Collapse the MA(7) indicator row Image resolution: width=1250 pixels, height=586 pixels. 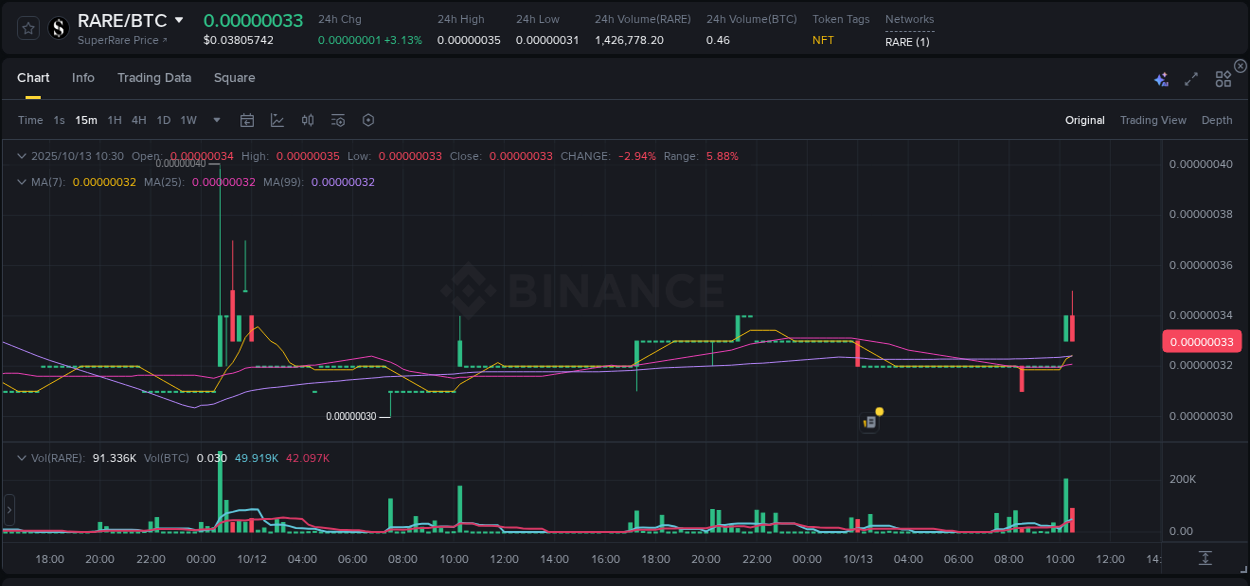coord(22,181)
